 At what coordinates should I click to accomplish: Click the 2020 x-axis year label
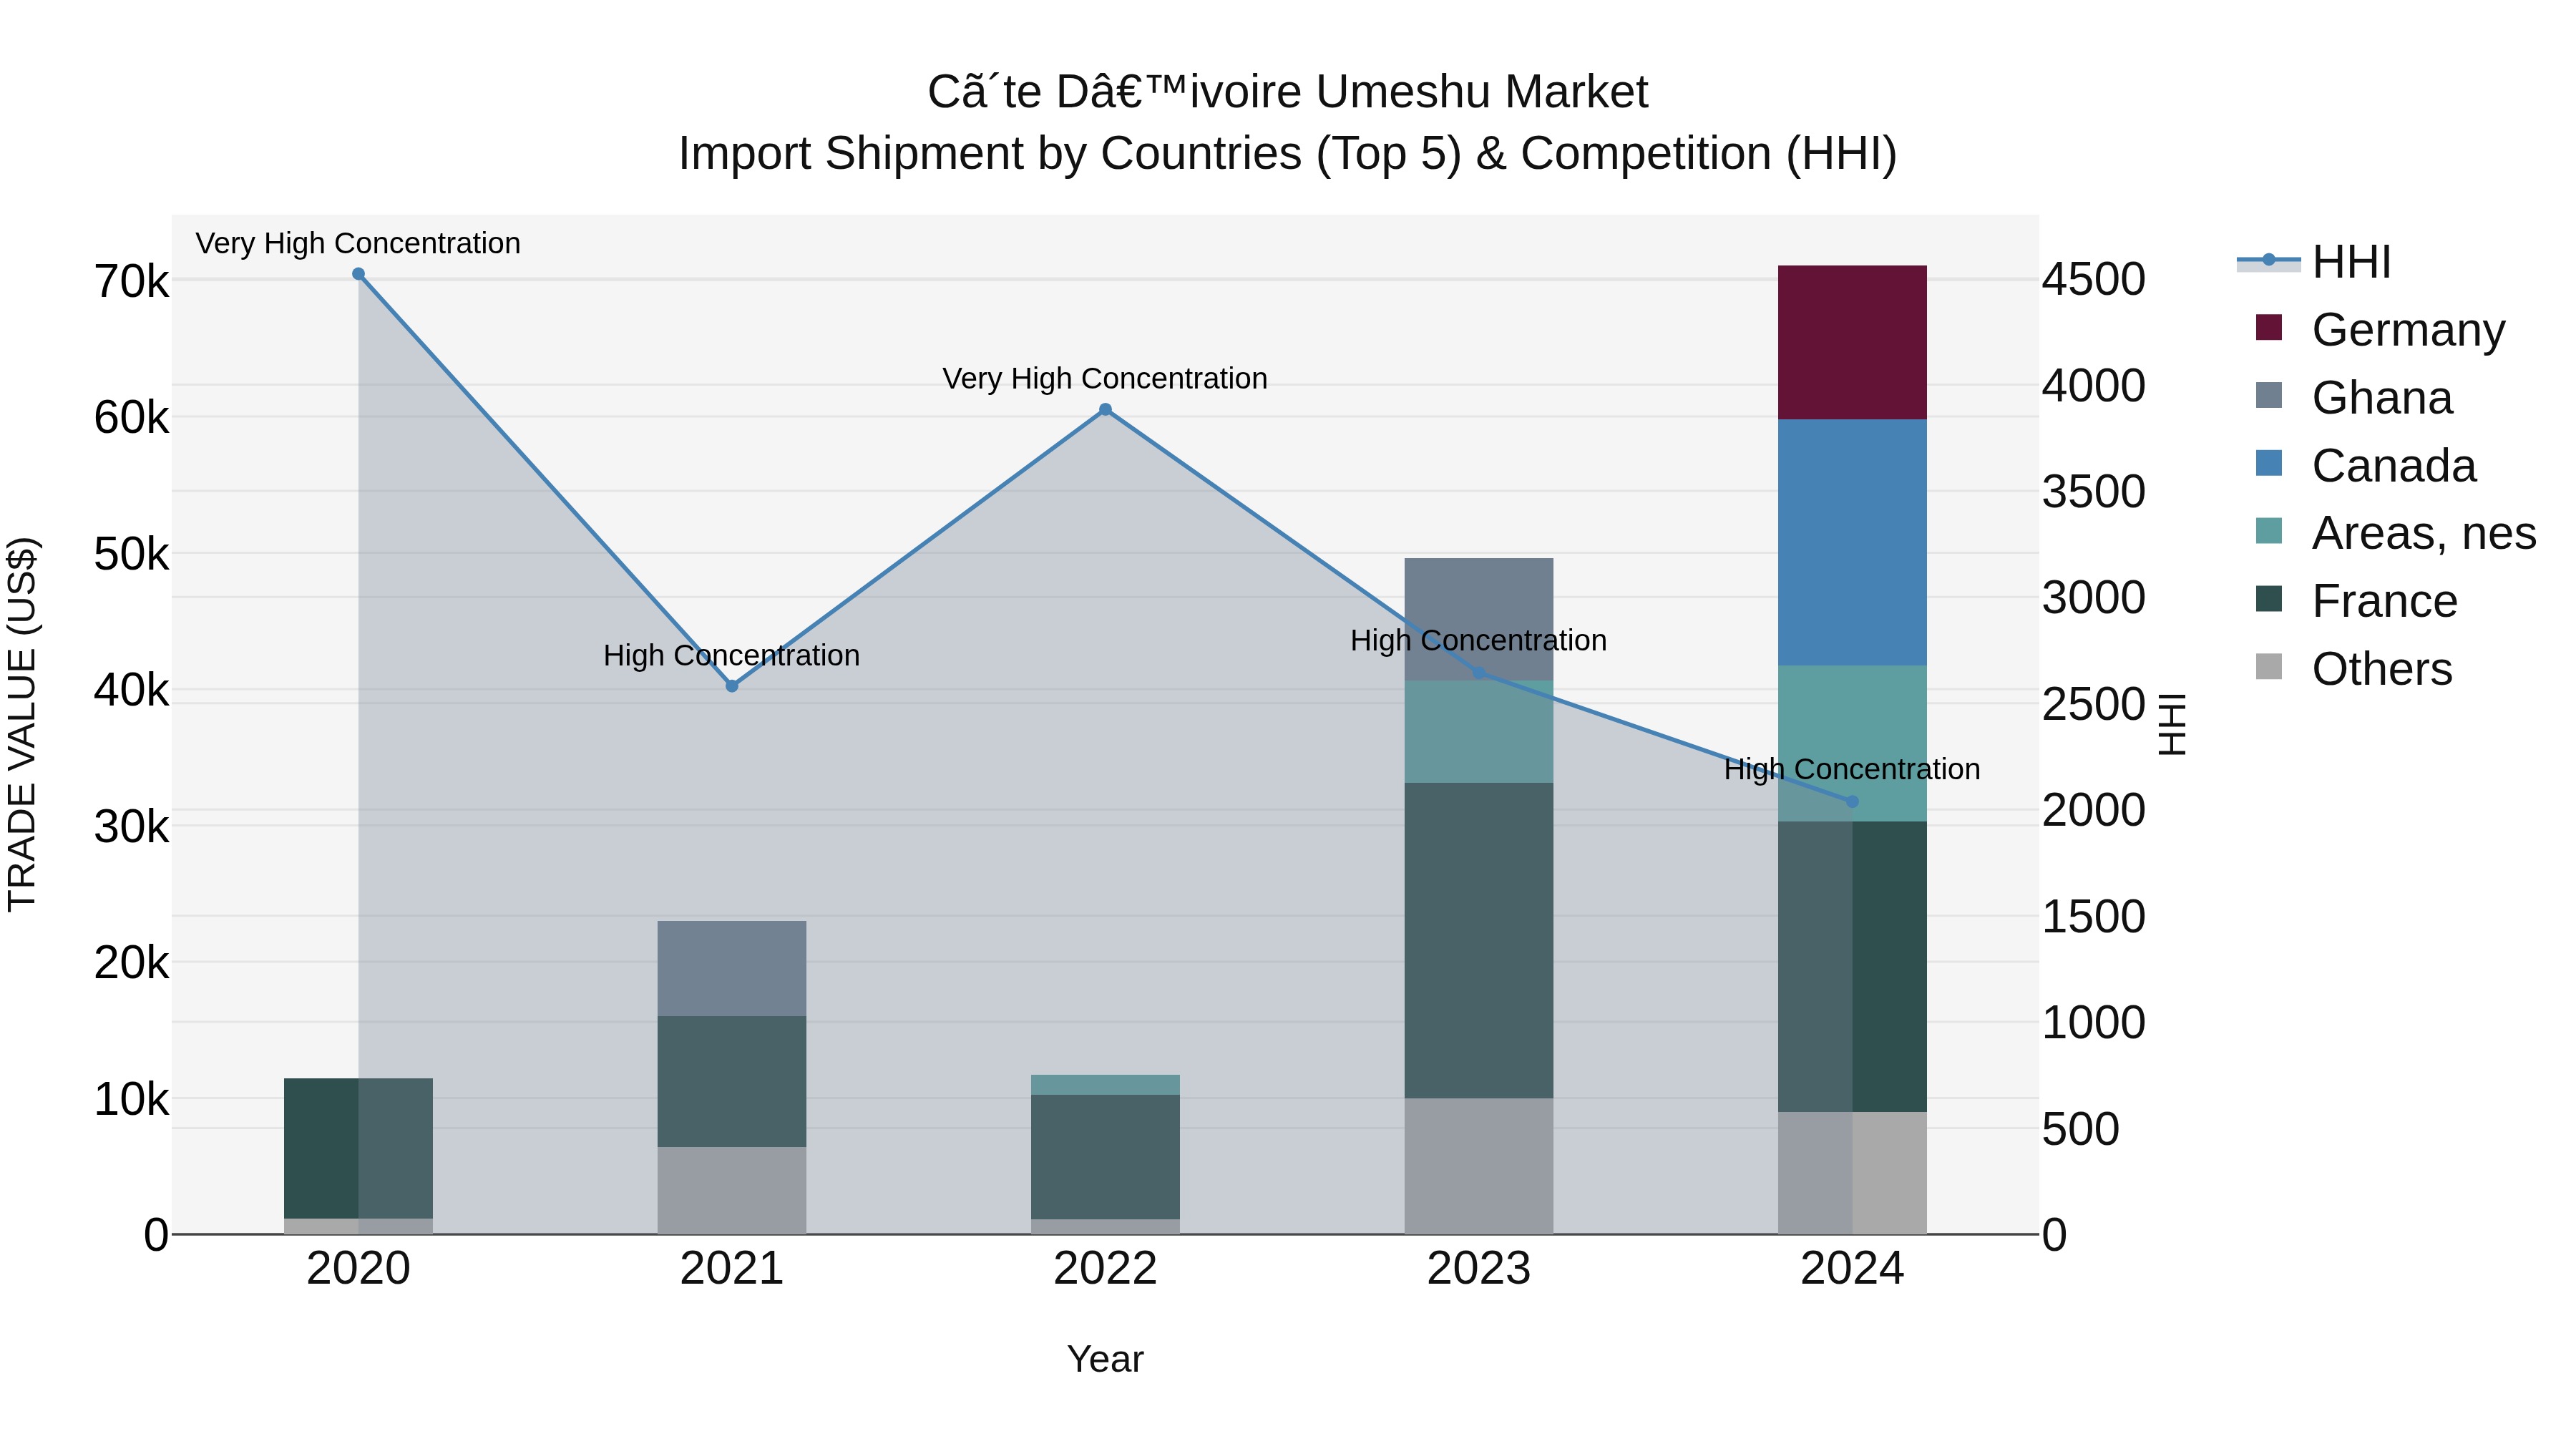coord(358,1269)
